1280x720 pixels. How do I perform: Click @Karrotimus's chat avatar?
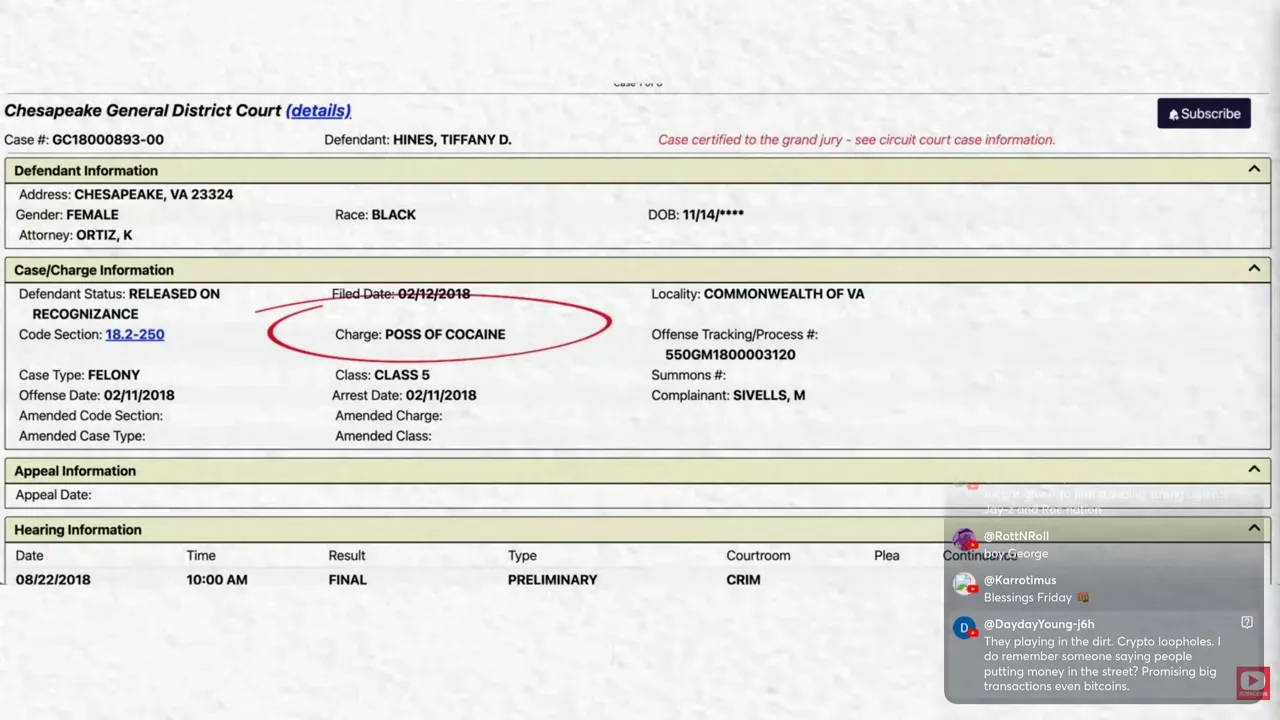coord(964,584)
